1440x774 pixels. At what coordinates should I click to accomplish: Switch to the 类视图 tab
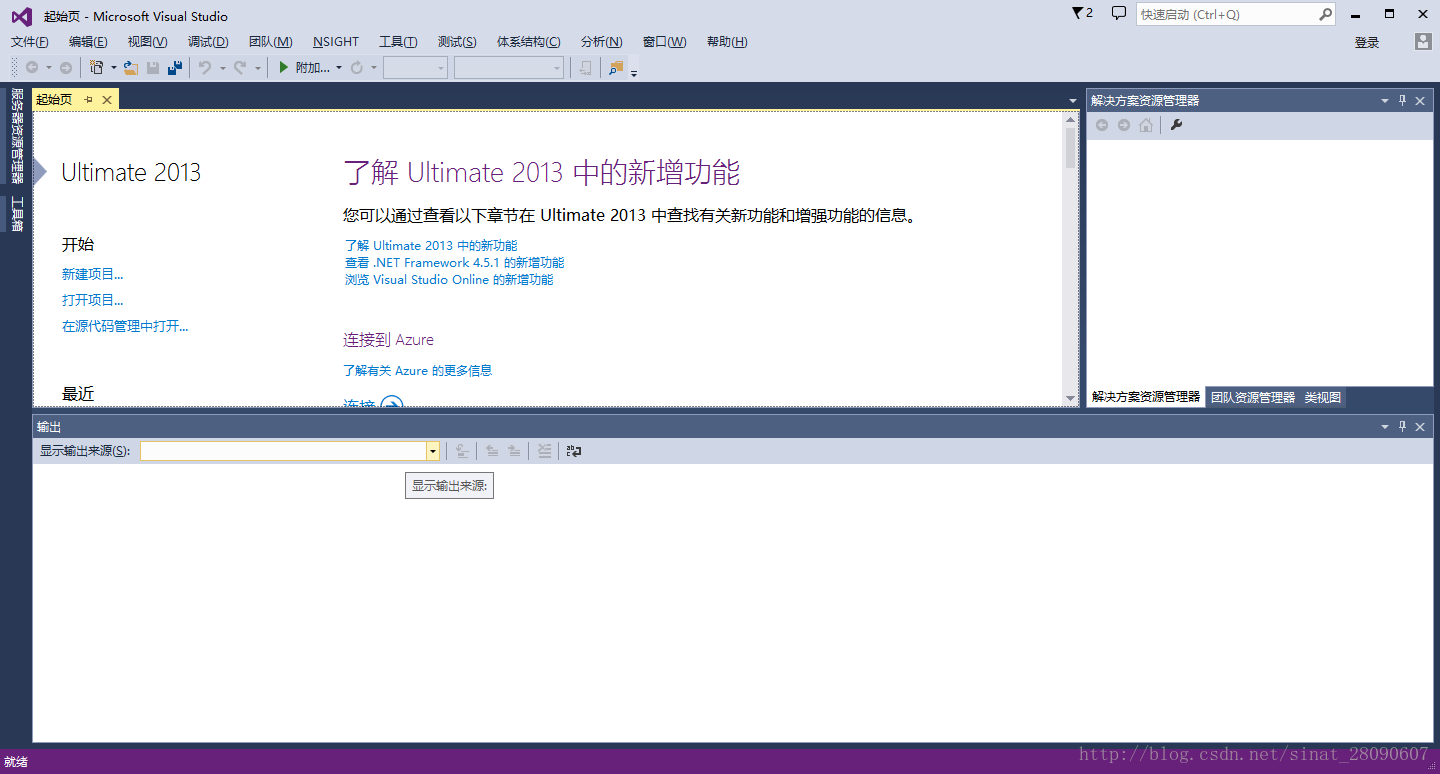1323,397
